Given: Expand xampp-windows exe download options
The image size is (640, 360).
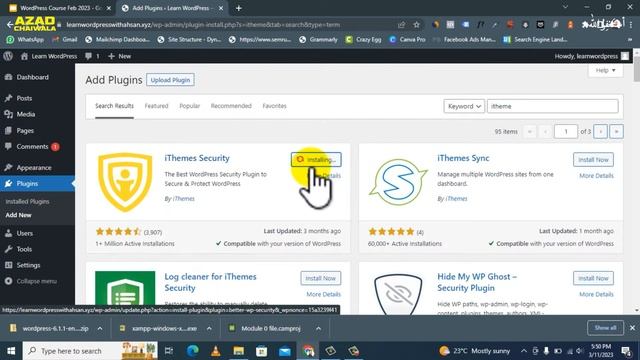Looking at the screenshot, I should (209, 328).
